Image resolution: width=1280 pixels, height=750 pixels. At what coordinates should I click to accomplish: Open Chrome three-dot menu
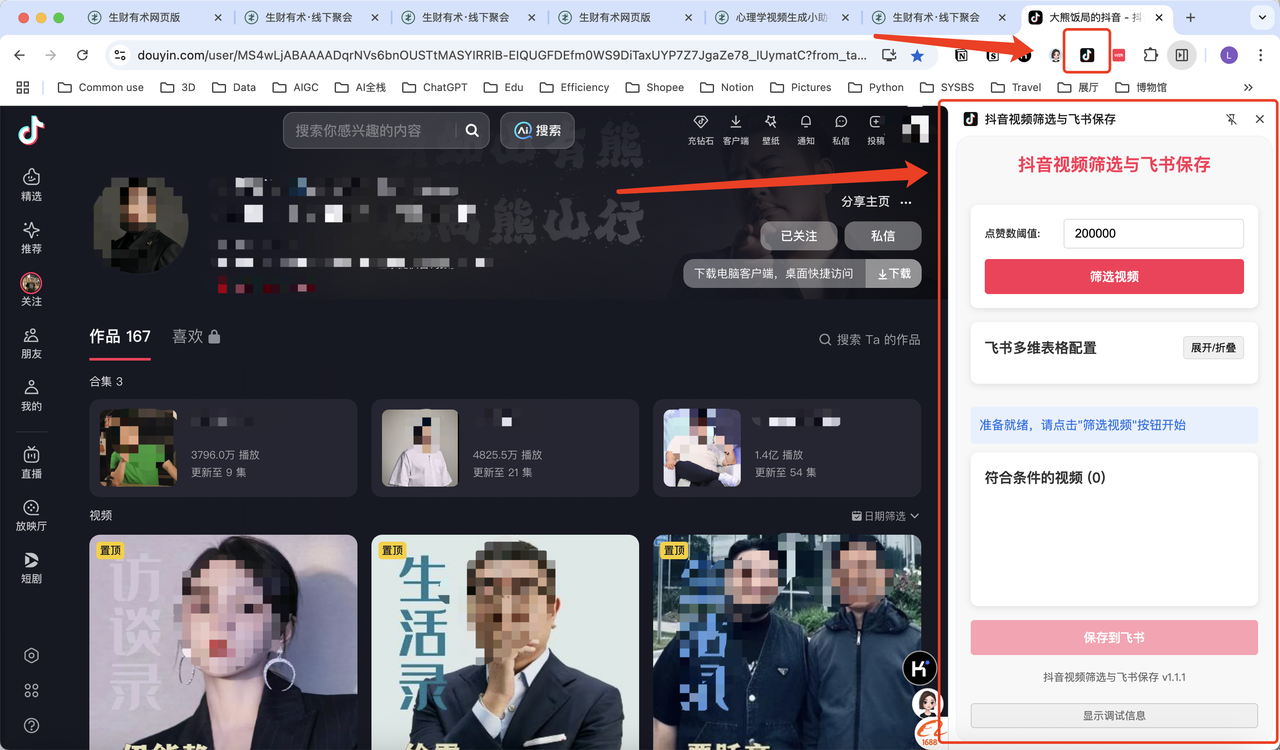click(x=1260, y=56)
